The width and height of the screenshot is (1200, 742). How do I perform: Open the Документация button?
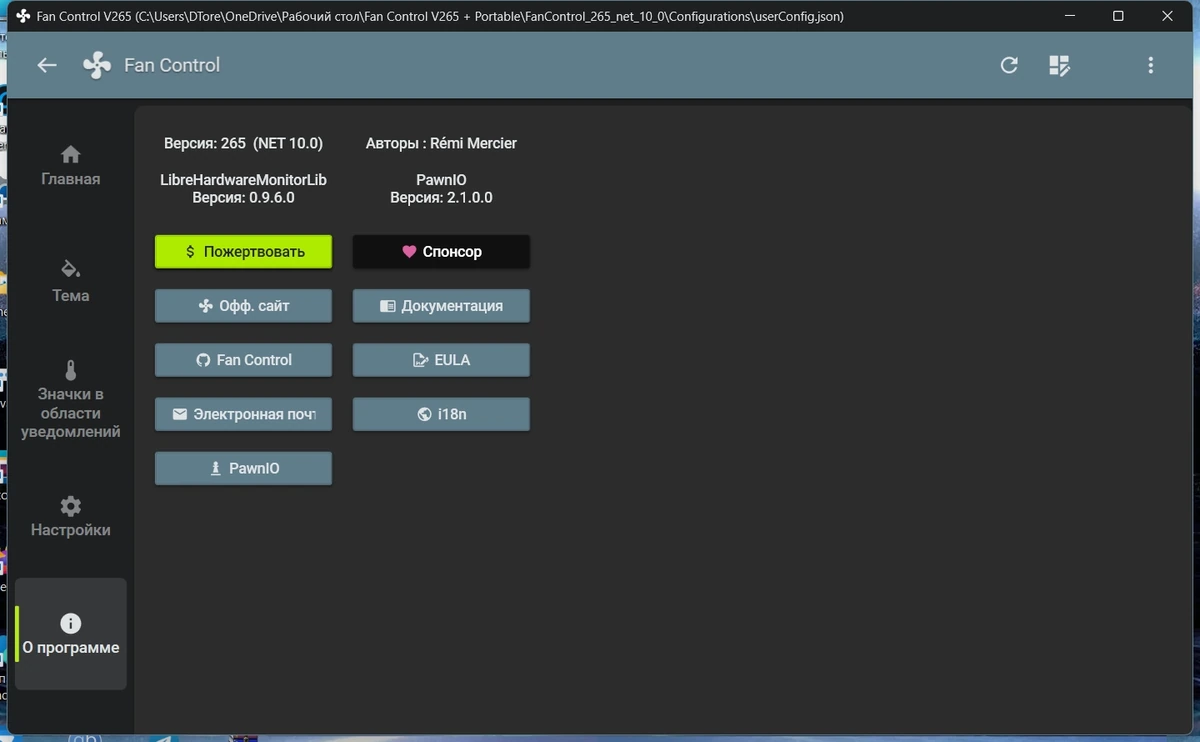[x=441, y=306]
